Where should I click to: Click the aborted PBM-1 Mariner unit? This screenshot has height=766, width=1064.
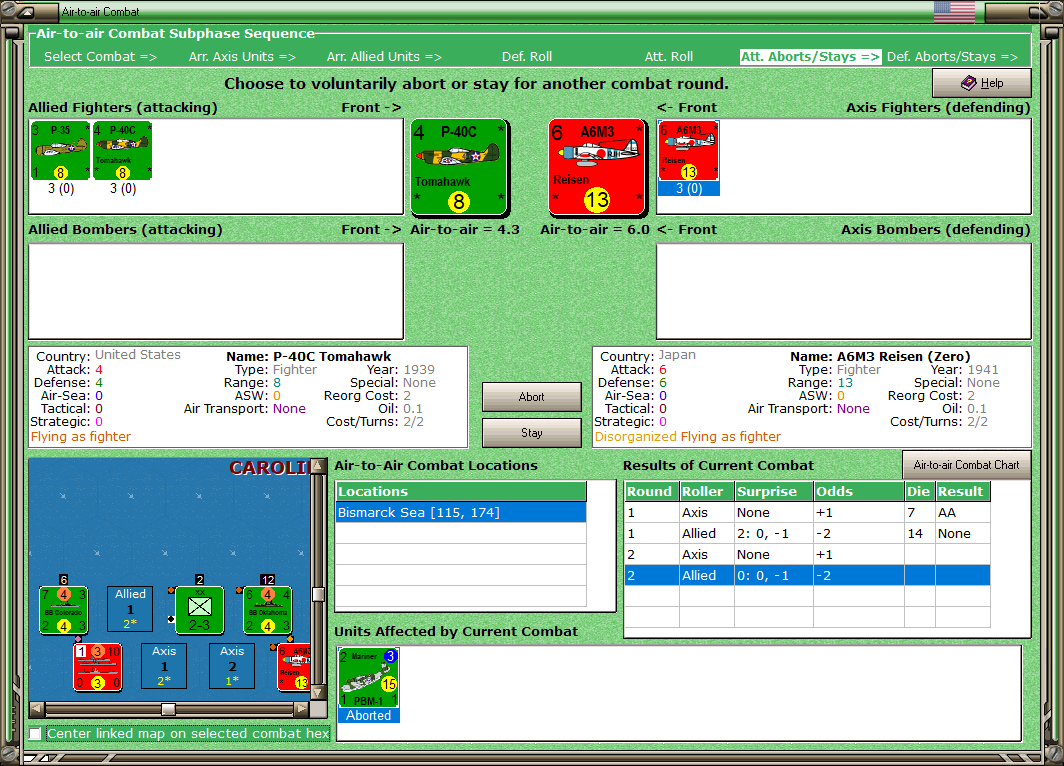pyautogui.click(x=368, y=676)
